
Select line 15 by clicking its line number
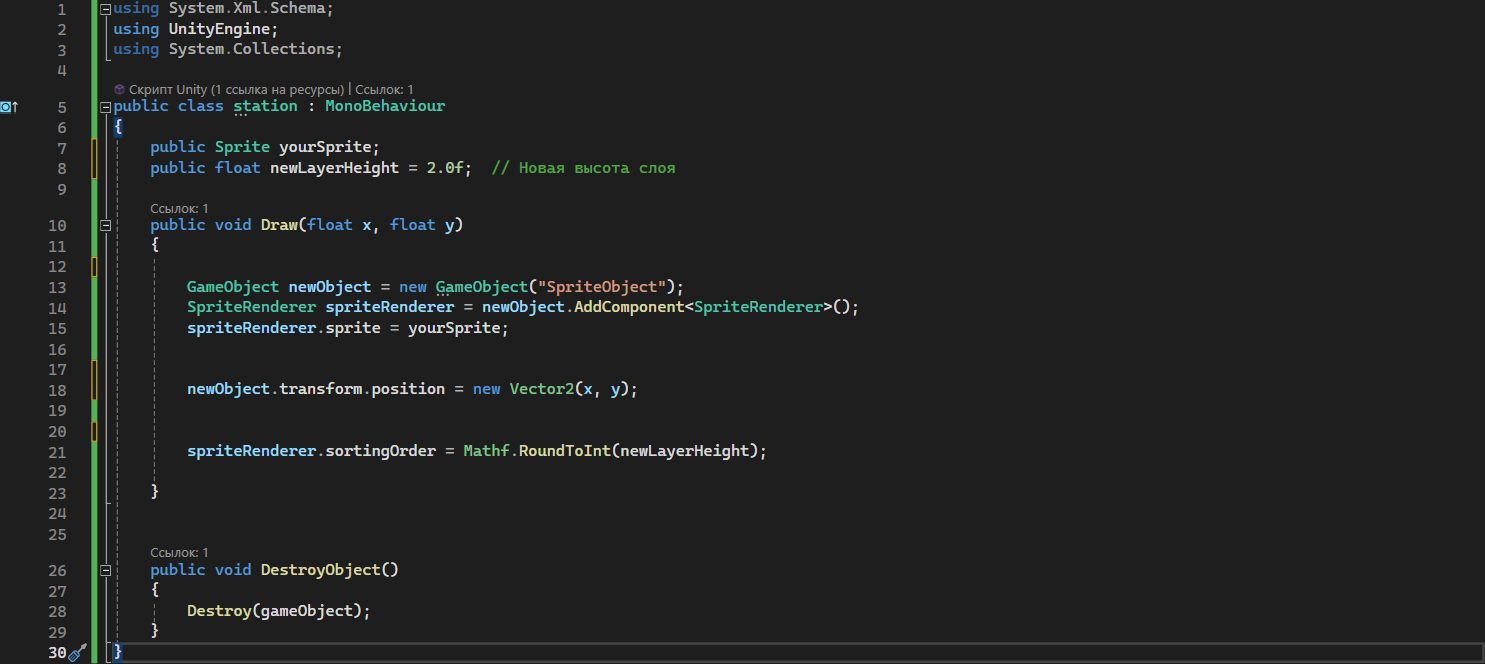point(57,327)
